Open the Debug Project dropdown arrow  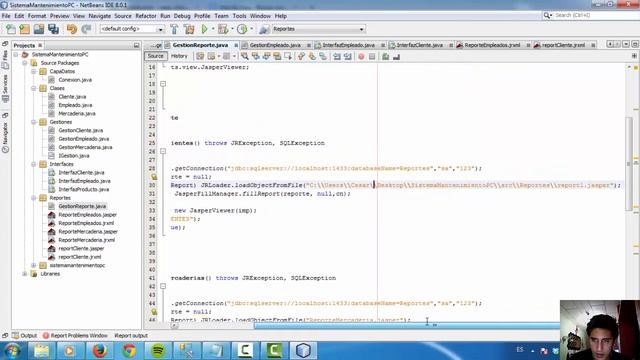232,29
